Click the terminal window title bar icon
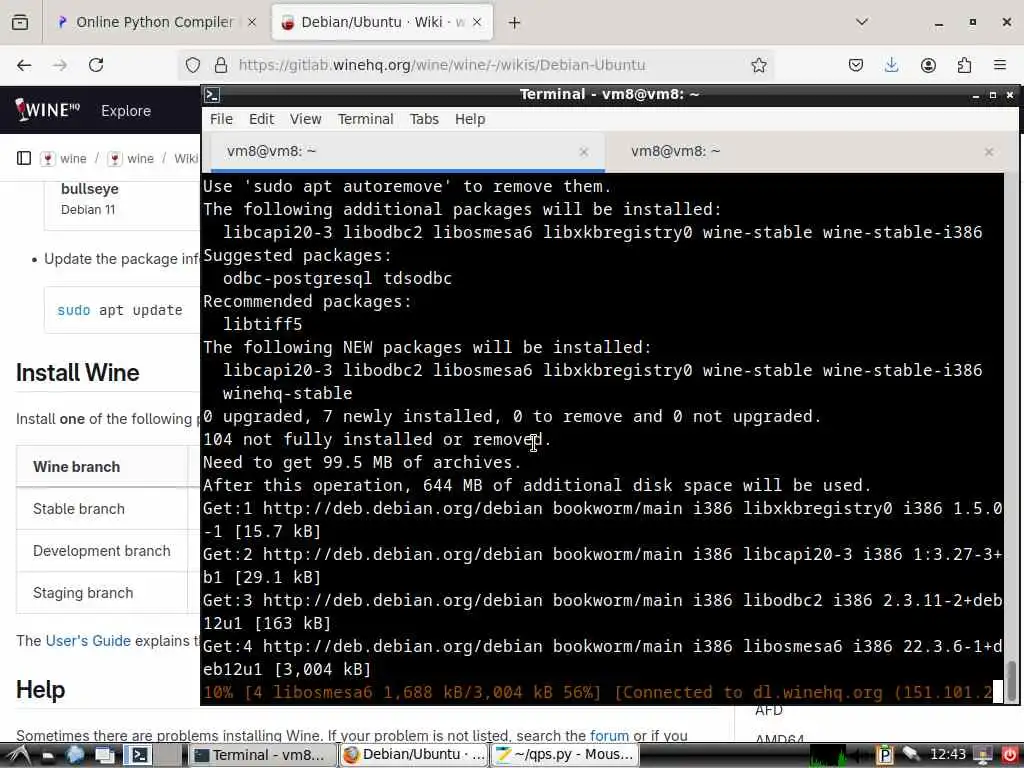Screen dimensions: 1024x768 (x=212, y=95)
